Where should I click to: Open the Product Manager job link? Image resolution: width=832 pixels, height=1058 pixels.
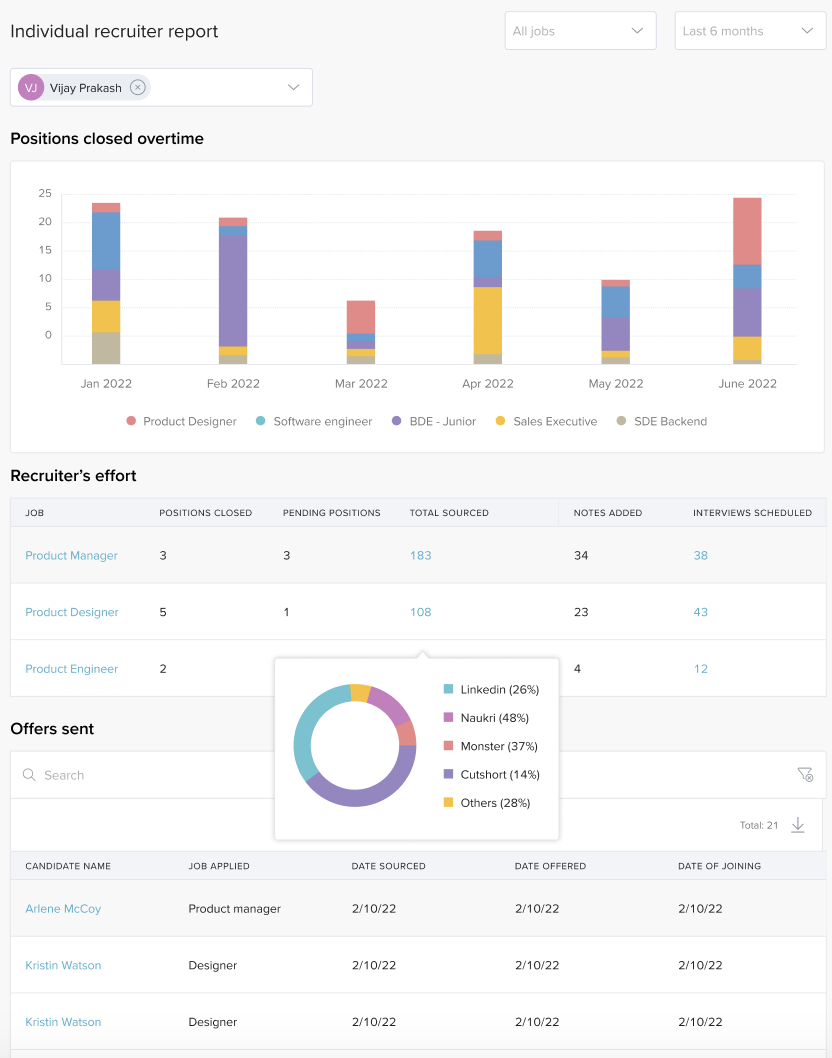[x=71, y=556]
